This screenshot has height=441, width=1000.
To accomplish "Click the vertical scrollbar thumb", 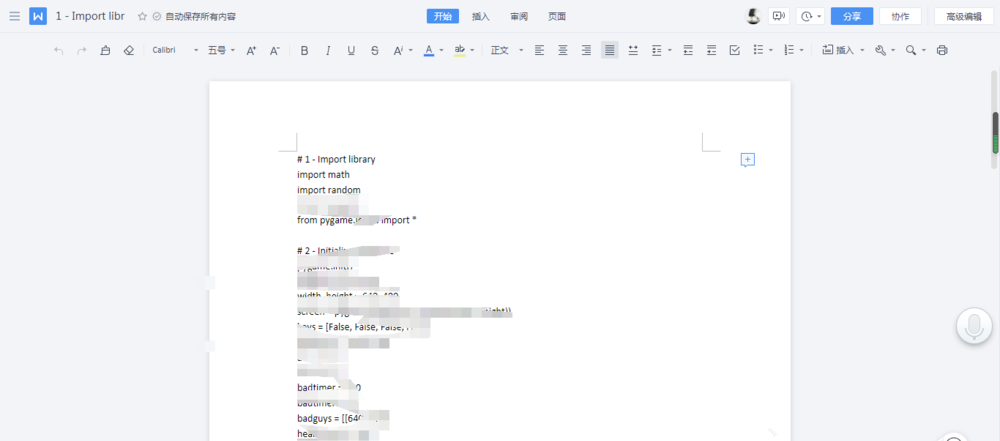I will point(995,133).
